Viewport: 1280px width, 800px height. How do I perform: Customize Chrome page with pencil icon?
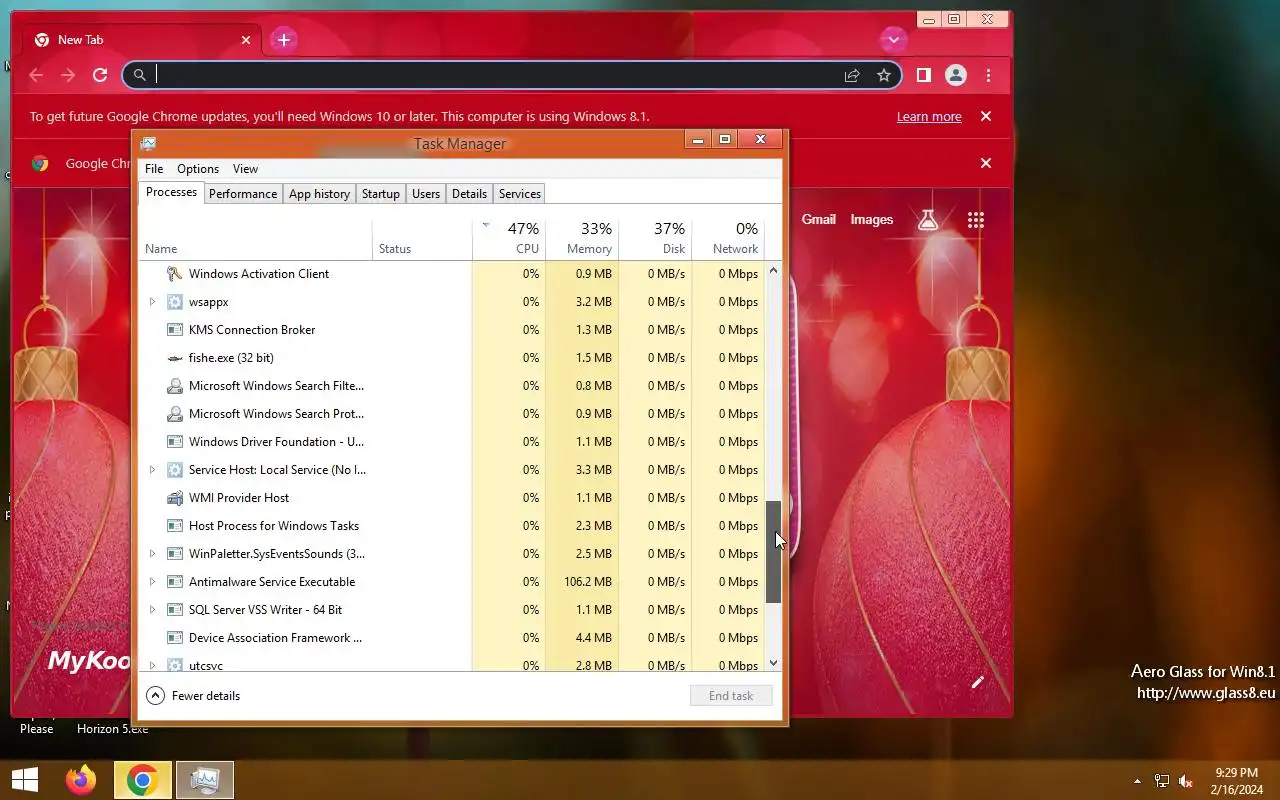[978, 682]
